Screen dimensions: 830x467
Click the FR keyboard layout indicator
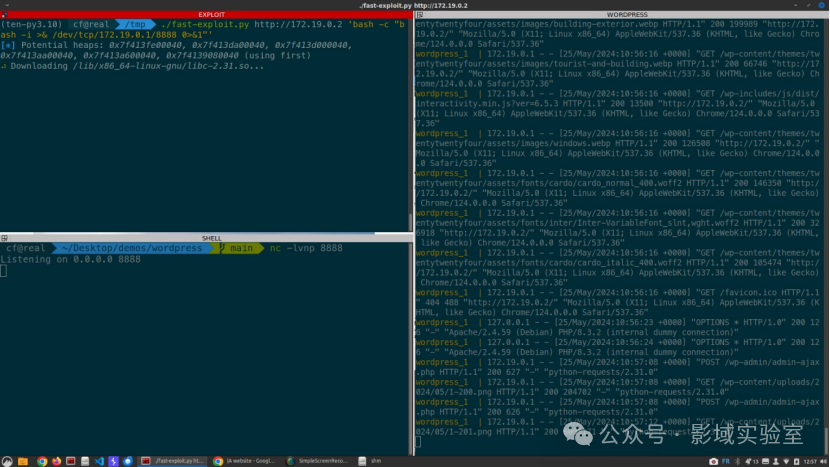pos(726,461)
